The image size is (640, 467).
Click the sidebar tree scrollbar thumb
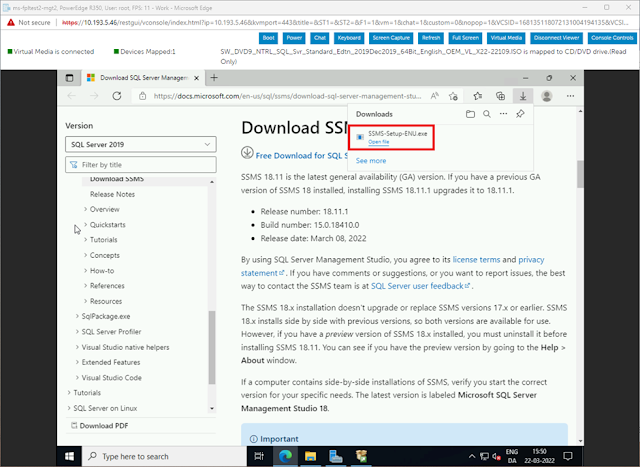coord(212,347)
